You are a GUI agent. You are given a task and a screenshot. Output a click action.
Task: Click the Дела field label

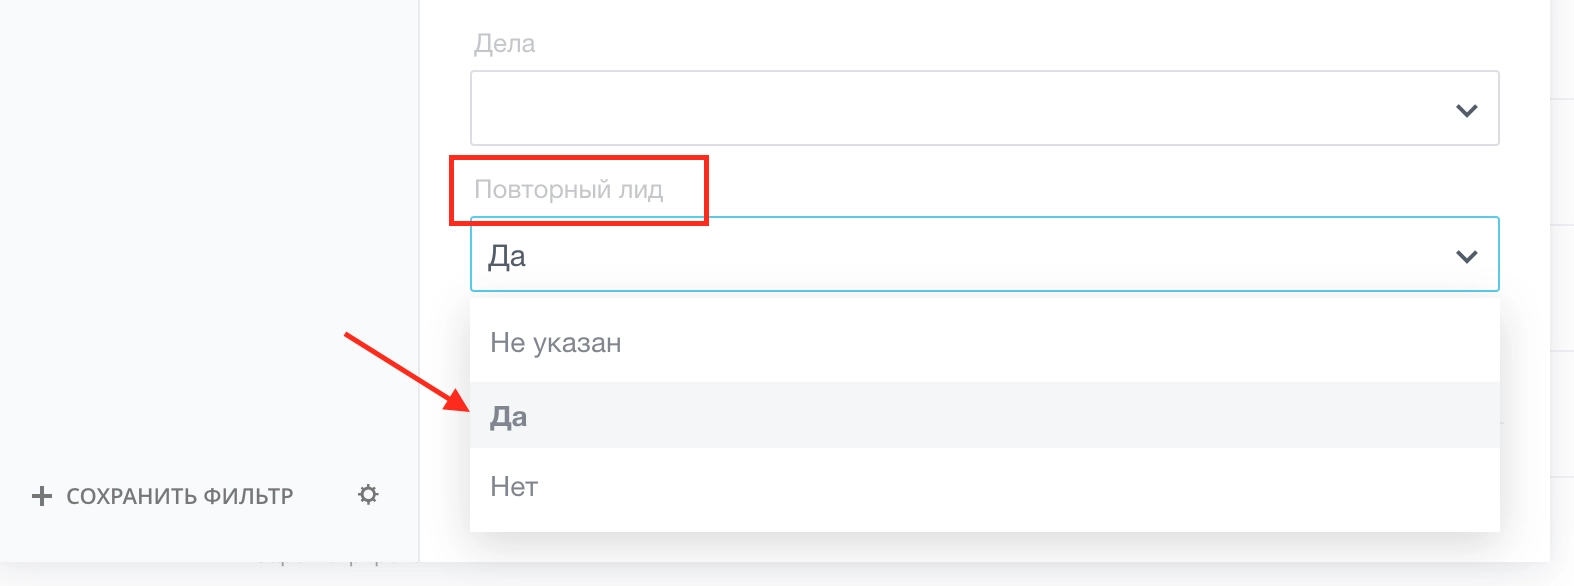click(505, 43)
